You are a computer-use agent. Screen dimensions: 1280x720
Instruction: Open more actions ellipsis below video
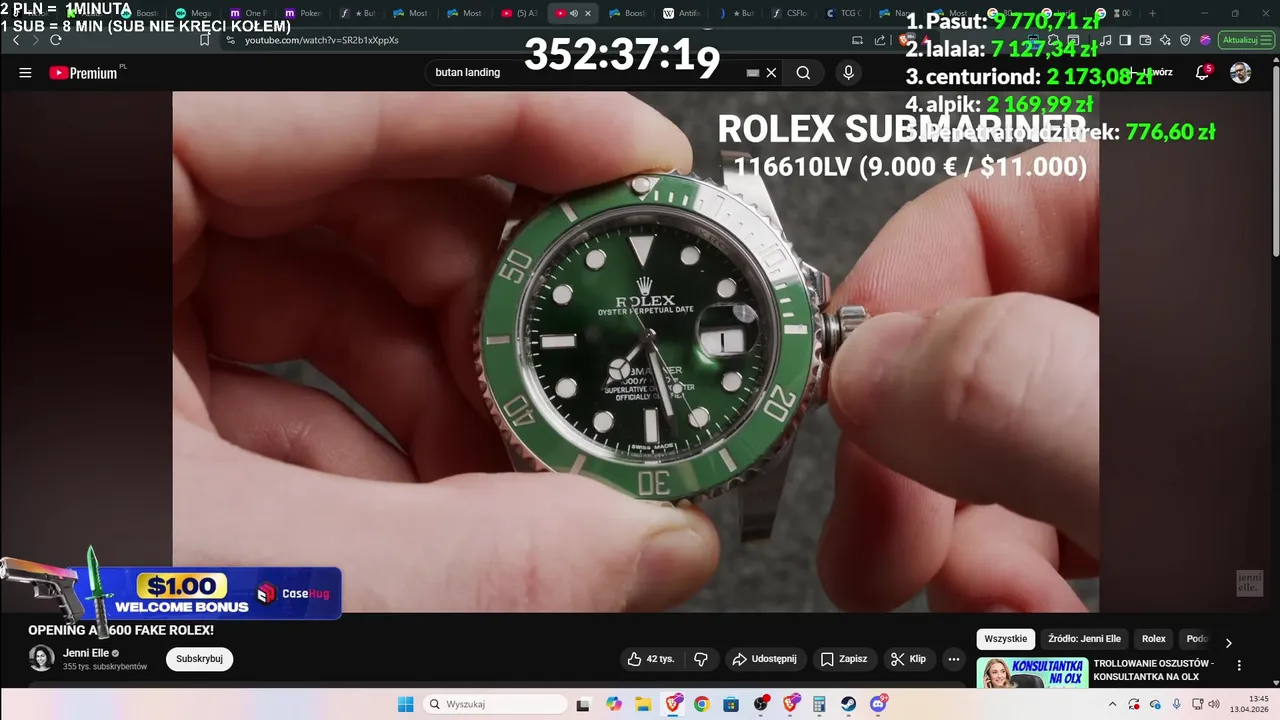coord(954,659)
